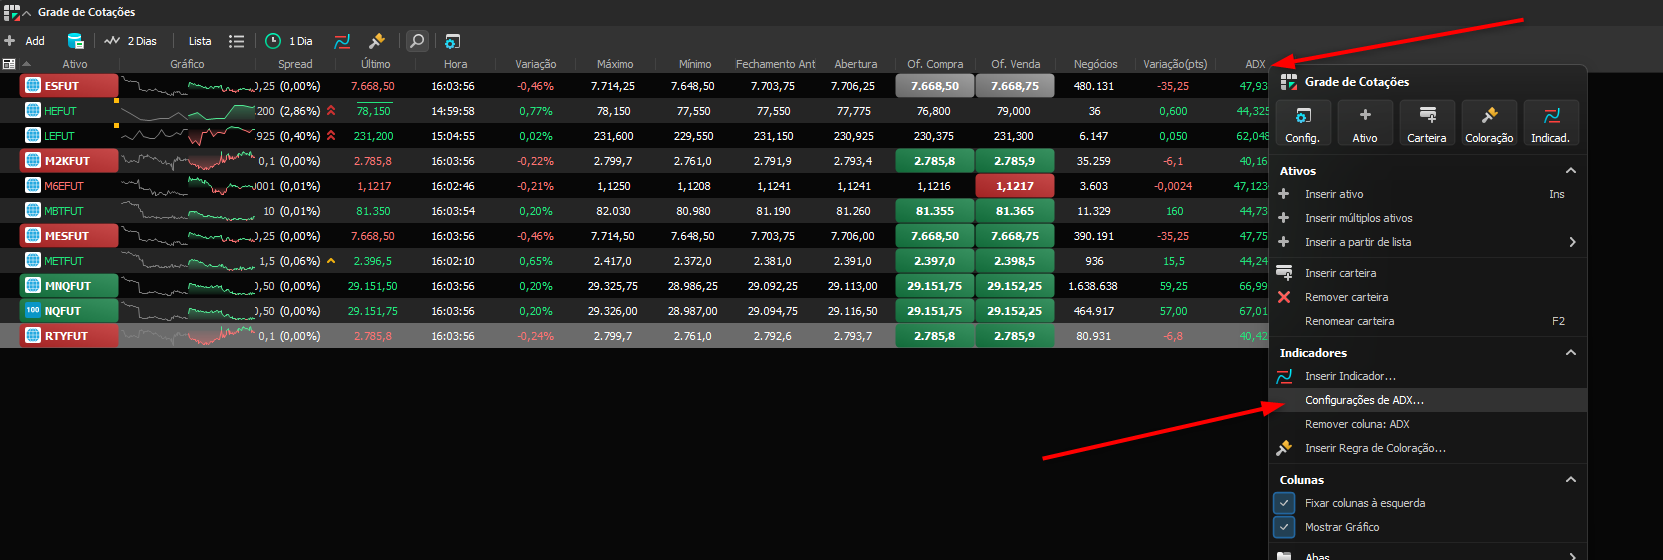Click the MBTFUT asset icon
This screenshot has width=1663, height=560.
(x=33, y=211)
